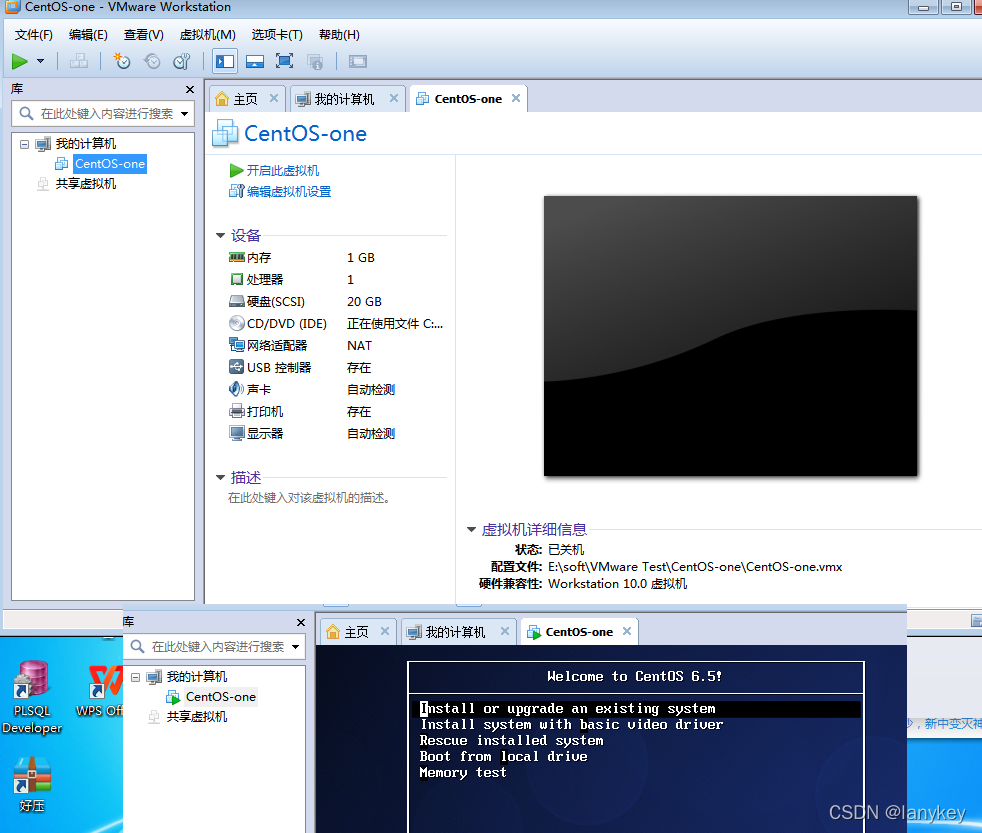The image size is (982, 833).
Task: Select highlighted CentOS-one in upper library tree
Action: point(110,163)
